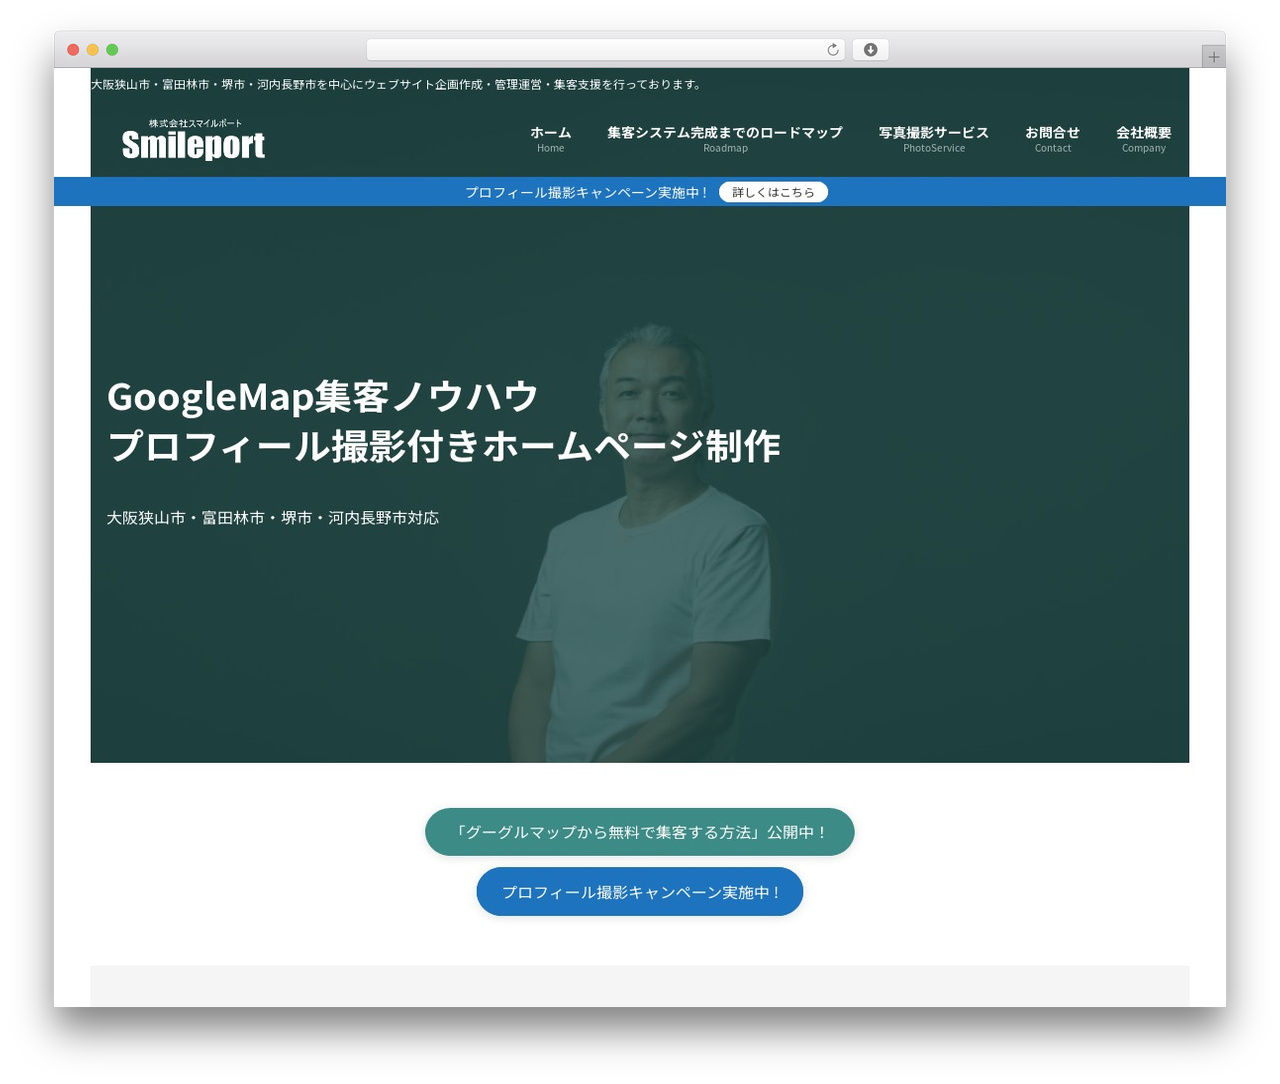
Task: Click the browser reload icon
Action: (x=832, y=50)
